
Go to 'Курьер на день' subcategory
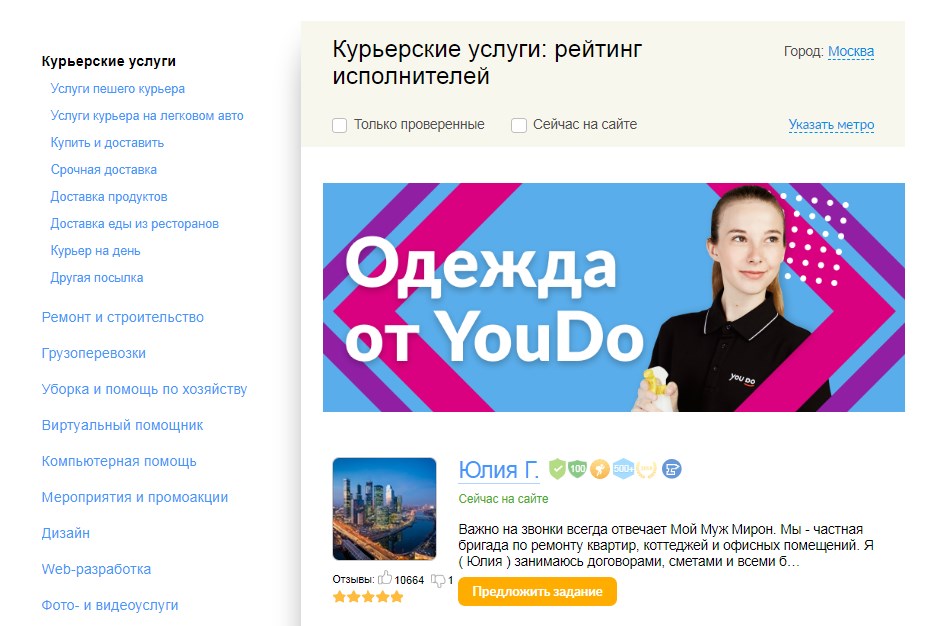click(x=96, y=251)
